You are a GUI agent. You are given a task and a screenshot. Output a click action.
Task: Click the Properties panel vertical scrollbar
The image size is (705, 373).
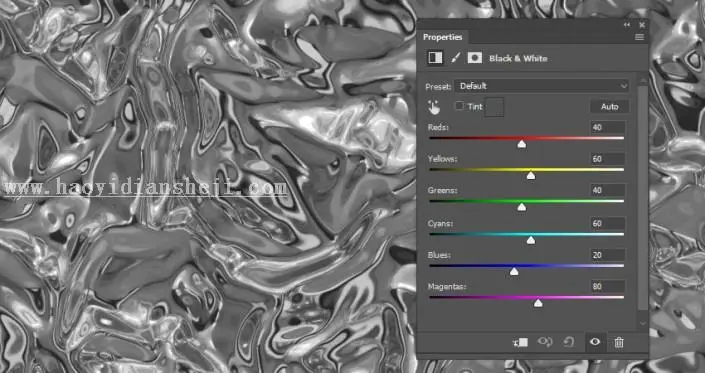[643, 198]
